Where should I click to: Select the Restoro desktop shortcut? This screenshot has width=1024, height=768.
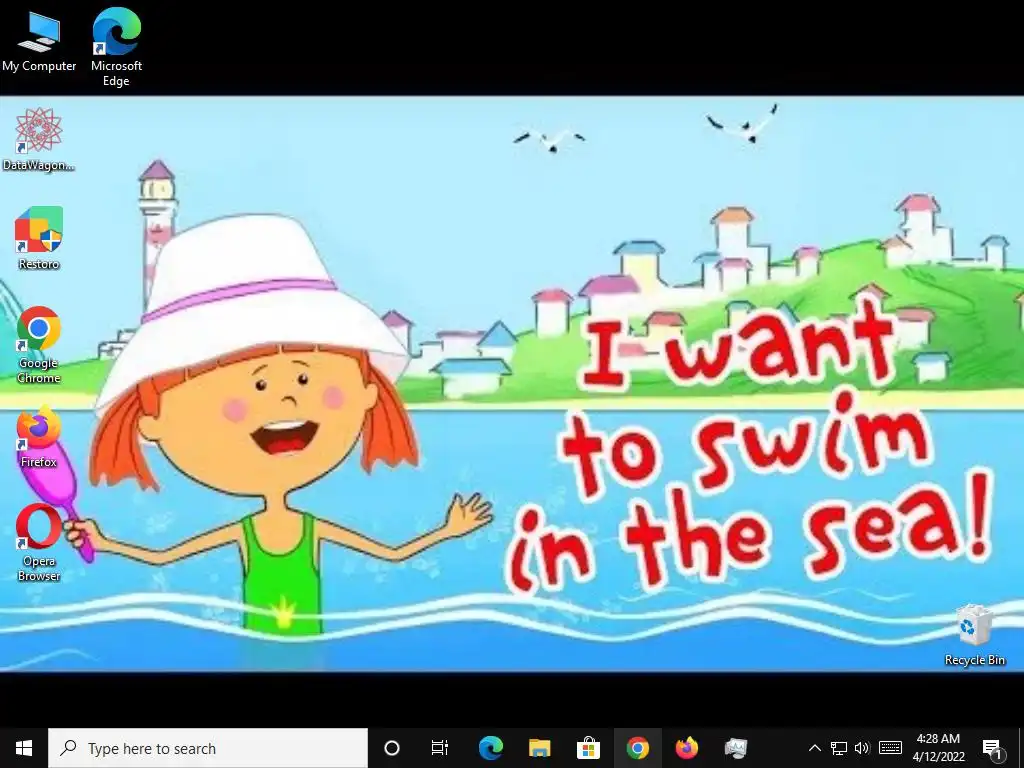tap(39, 238)
